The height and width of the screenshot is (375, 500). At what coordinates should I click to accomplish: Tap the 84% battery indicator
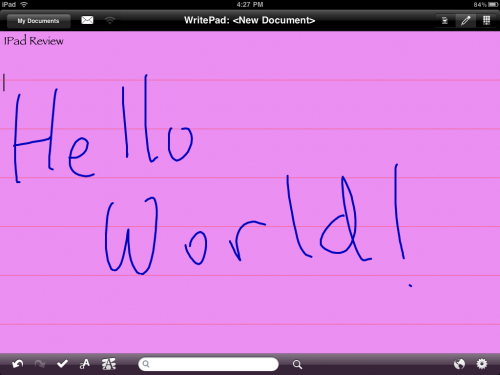pos(486,5)
